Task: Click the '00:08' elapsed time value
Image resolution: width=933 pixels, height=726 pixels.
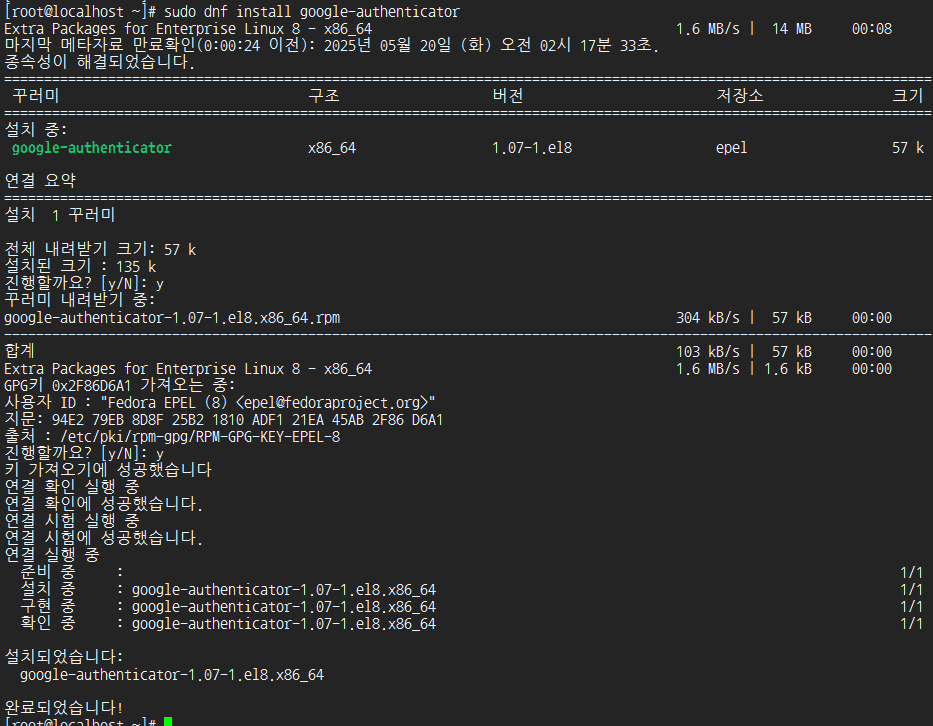Action: pyautogui.click(x=872, y=29)
